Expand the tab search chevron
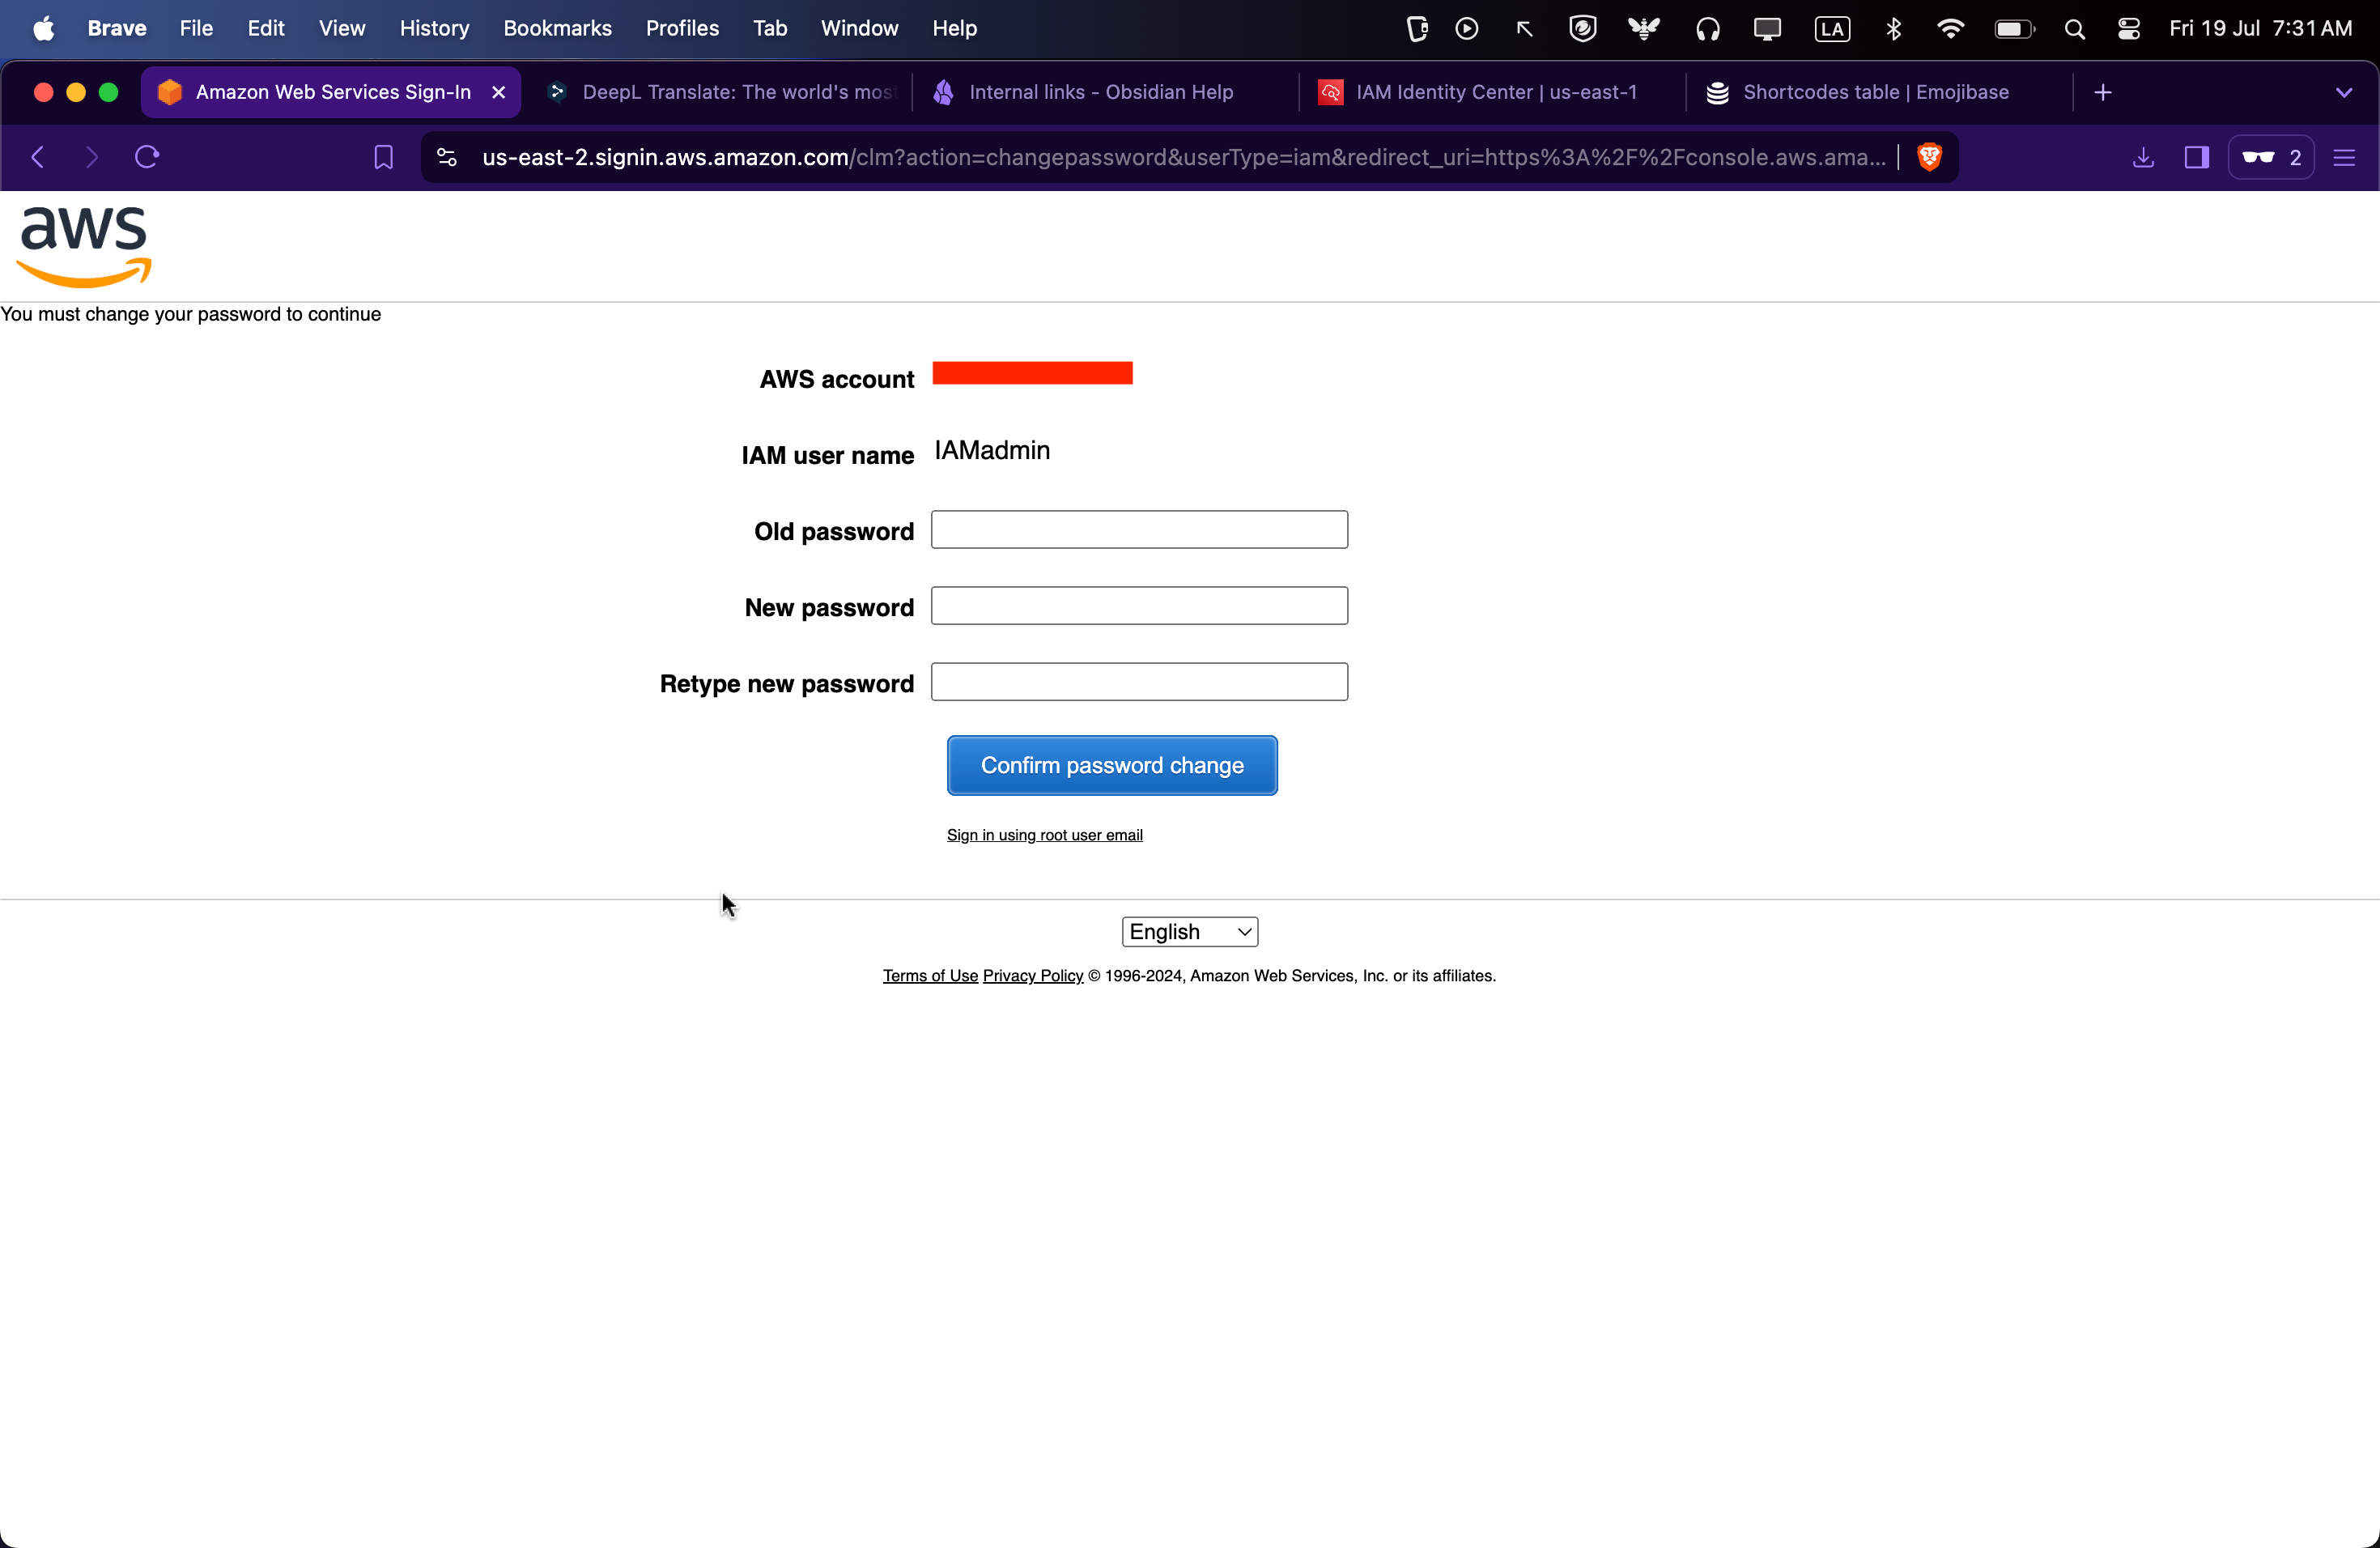The image size is (2380, 1548). tap(2344, 92)
